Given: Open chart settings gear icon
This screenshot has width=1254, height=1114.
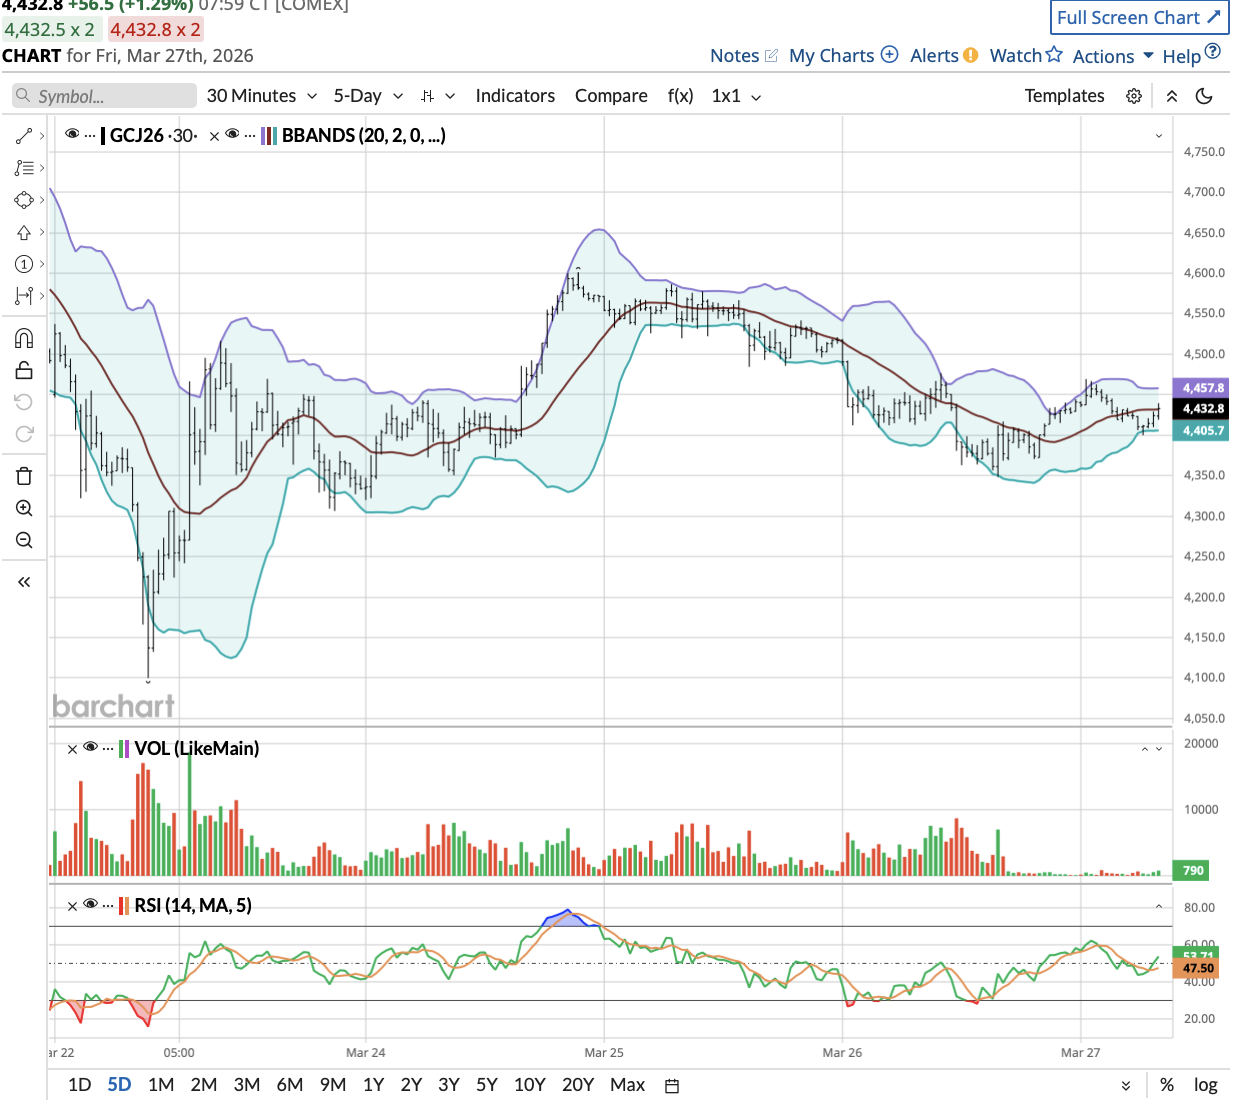Looking at the screenshot, I should point(1134,96).
